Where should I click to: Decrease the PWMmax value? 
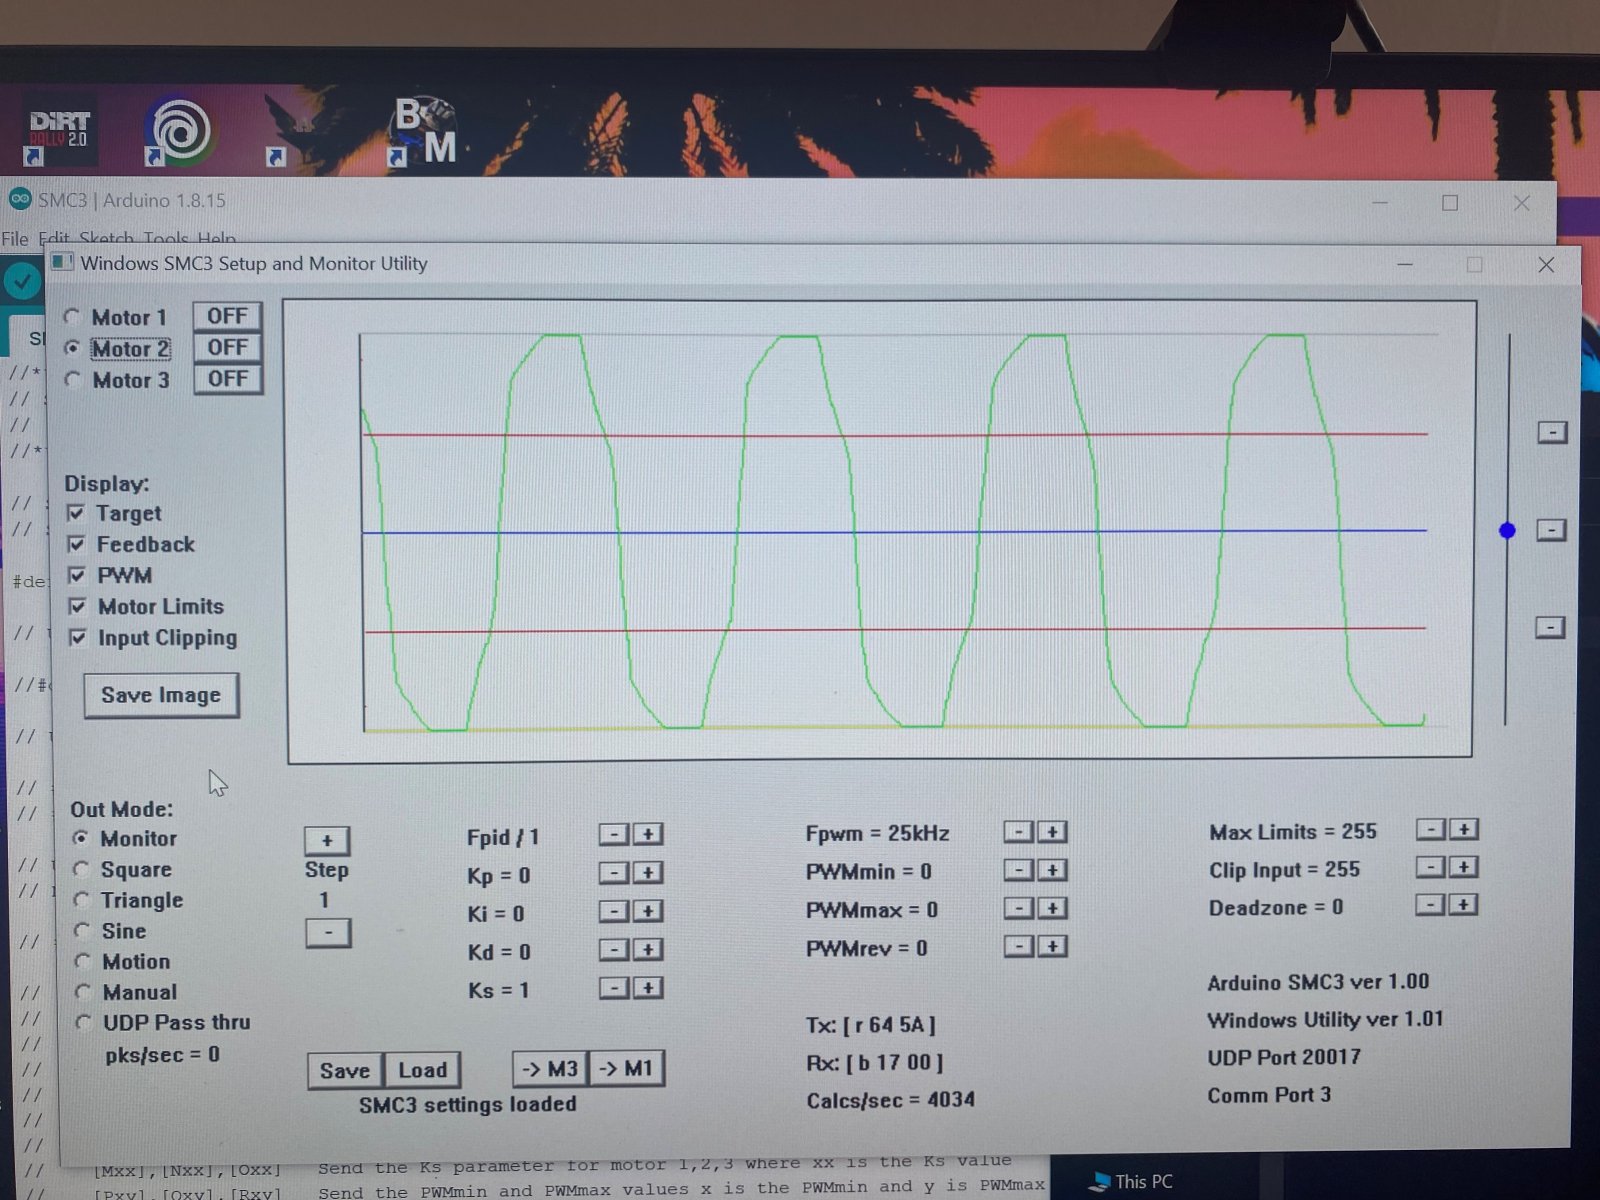(x=1018, y=908)
